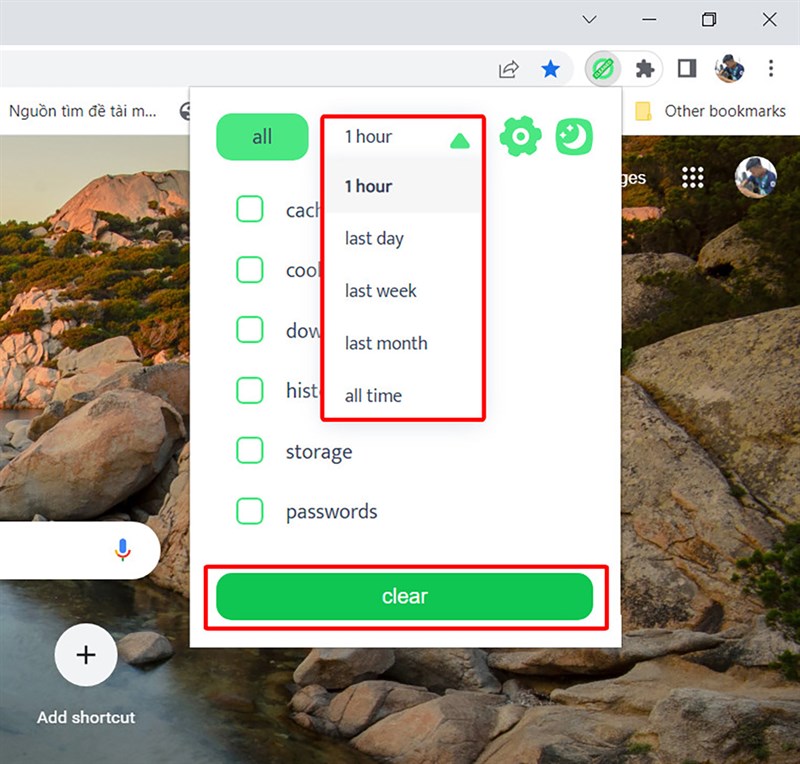Open Chrome's three-dot menu
Screen dimensions: 800x764
click(771, 68)
